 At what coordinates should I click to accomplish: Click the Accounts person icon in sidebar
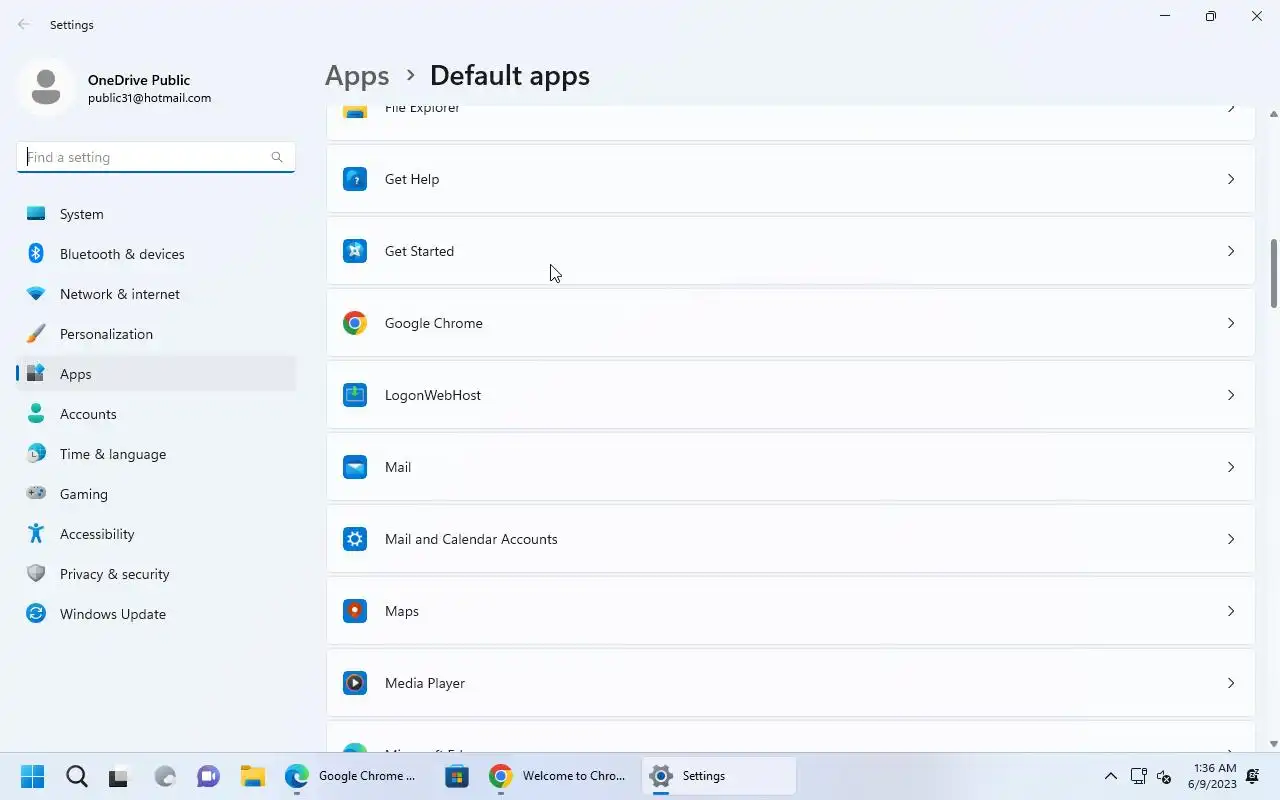[36, 414]
